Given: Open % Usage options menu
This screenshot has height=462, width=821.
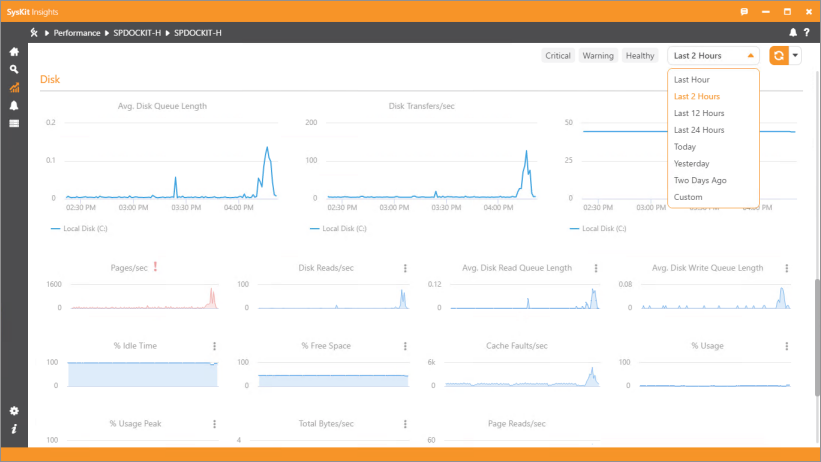Looking at the screenshot, I should point(786,346).
